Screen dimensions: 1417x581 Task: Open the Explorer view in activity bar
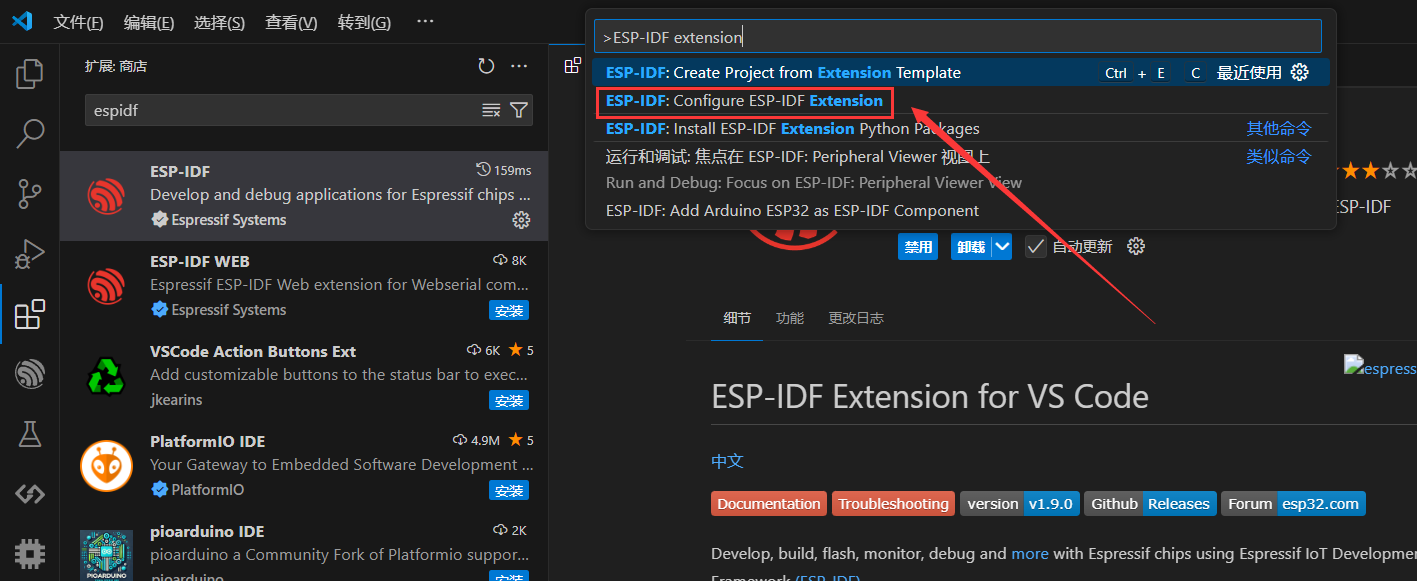tap(29, 73)
